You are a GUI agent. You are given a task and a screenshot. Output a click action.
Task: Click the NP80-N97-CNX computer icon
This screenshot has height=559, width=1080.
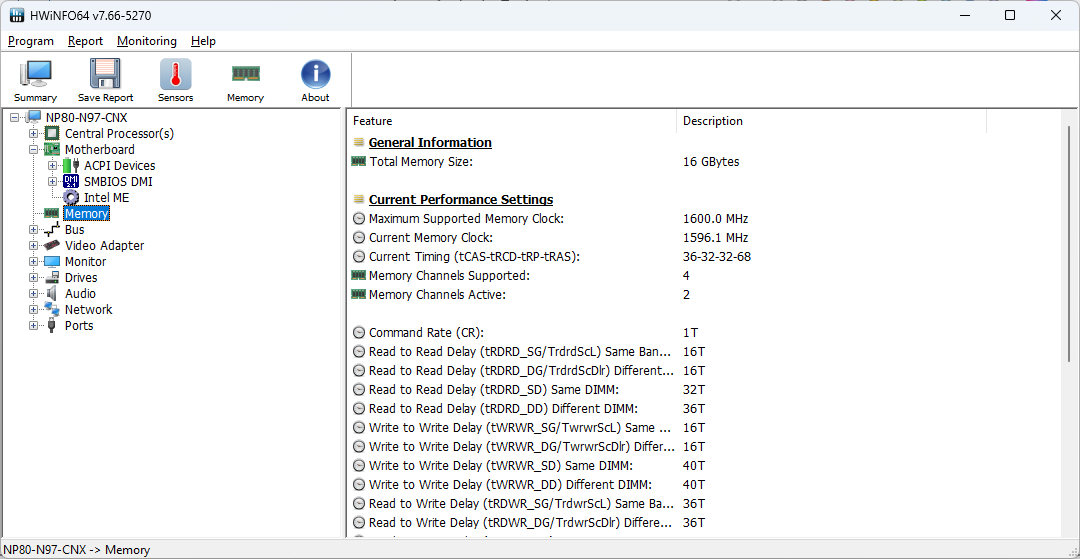point(34,118)
